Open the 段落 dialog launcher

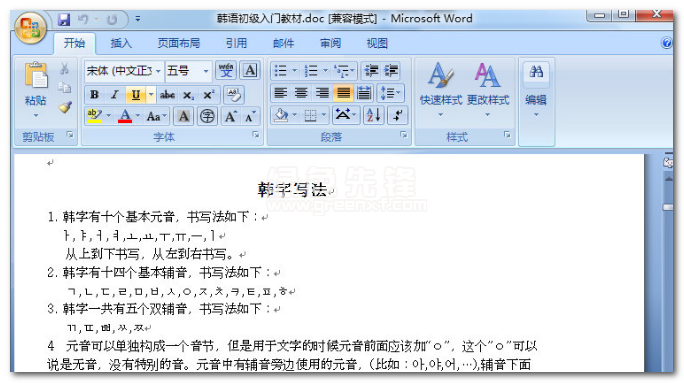[x=404, y=135]
